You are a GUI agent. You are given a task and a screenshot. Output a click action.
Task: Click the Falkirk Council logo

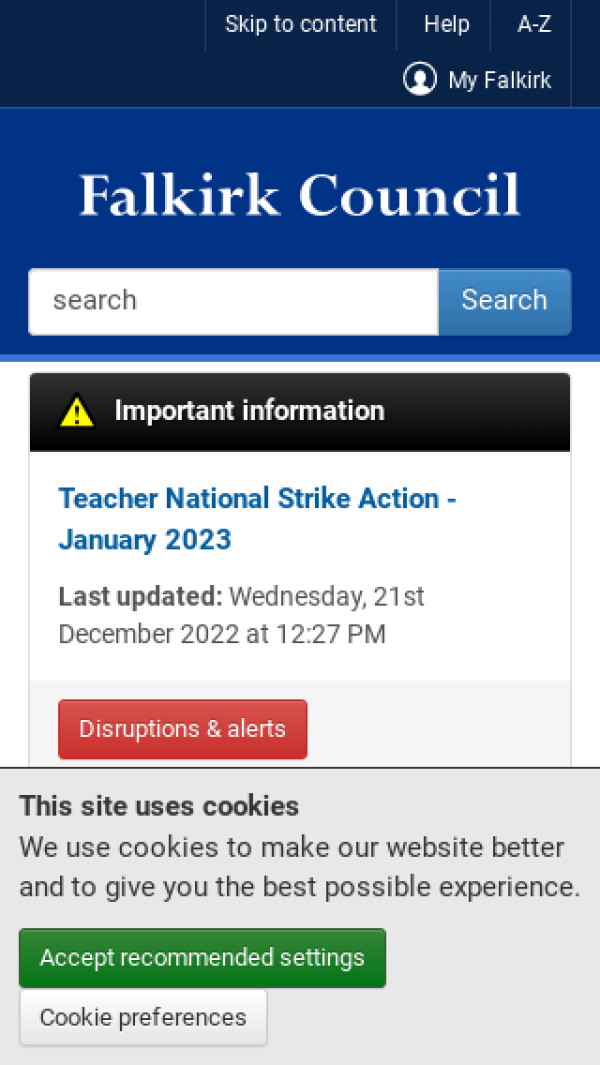coord(300,195)
